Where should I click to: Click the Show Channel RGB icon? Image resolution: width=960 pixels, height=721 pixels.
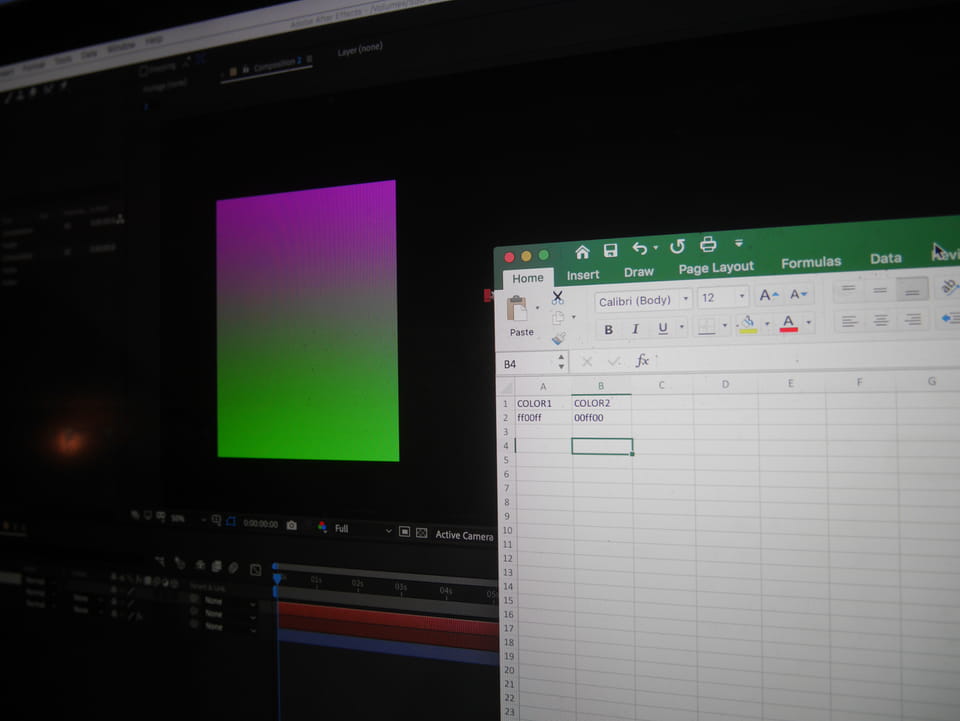coord(322,526)
